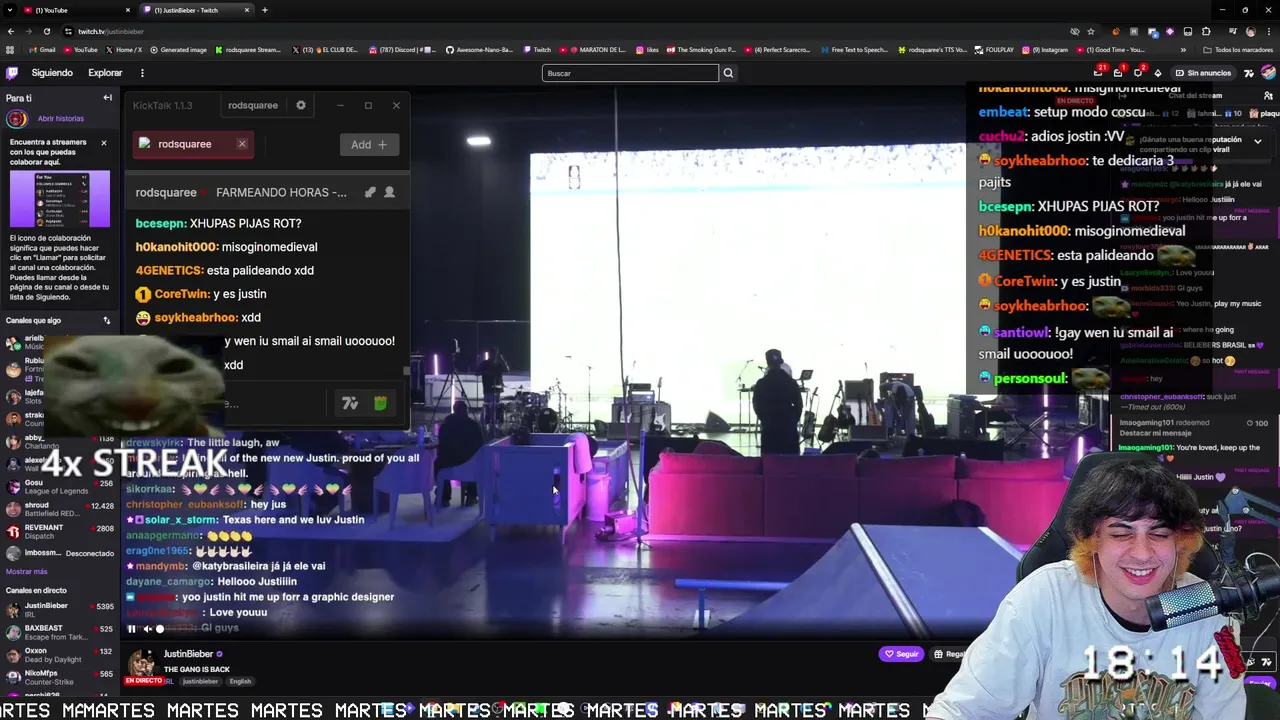Viewport: 1280px width, 720px height.
Task: Open Gosu channel in sidebar
Action: pyautogui.click(x=60, y=487)
